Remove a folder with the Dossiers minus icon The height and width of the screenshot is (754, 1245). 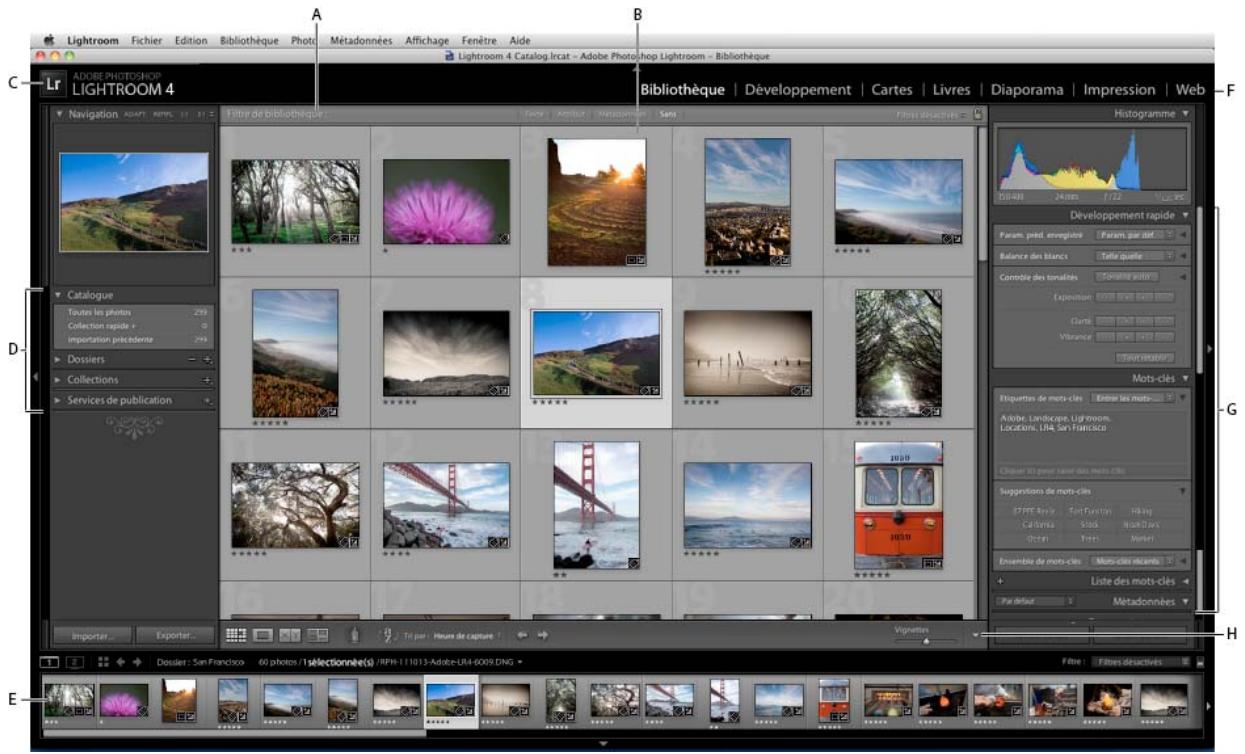tap(191, 359)
